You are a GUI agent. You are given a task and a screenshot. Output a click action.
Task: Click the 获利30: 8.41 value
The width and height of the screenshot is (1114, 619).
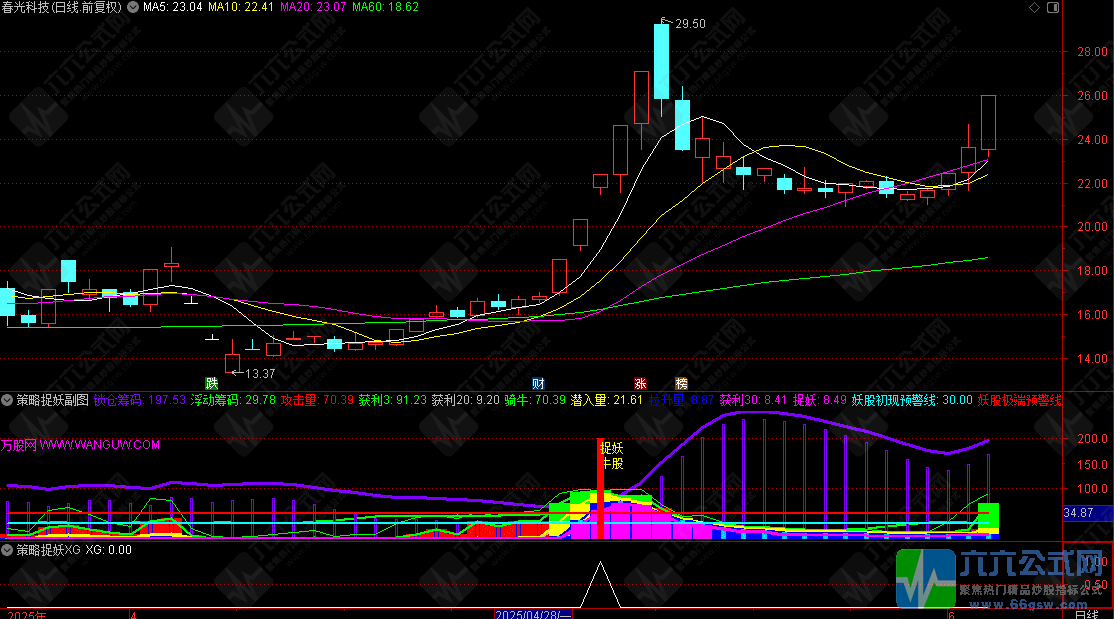[x=753, y=400]
